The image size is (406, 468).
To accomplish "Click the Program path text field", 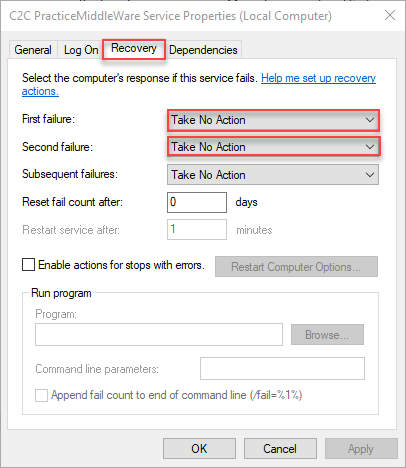I will click(x=159, y=334).
